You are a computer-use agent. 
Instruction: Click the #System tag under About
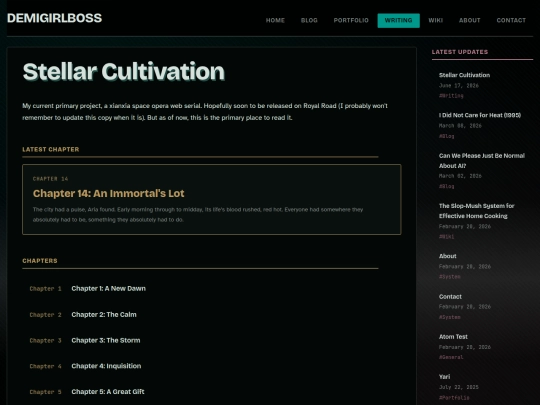[x=449, y=277]
